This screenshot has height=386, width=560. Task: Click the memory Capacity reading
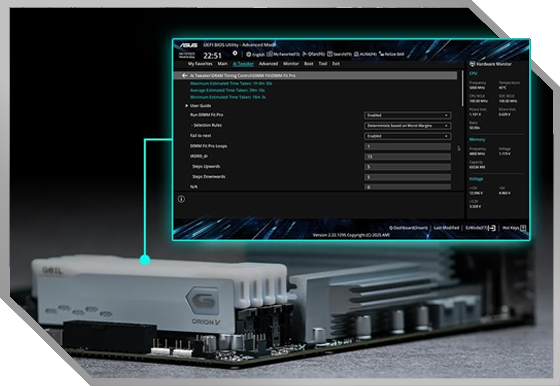tap(477, 165)
